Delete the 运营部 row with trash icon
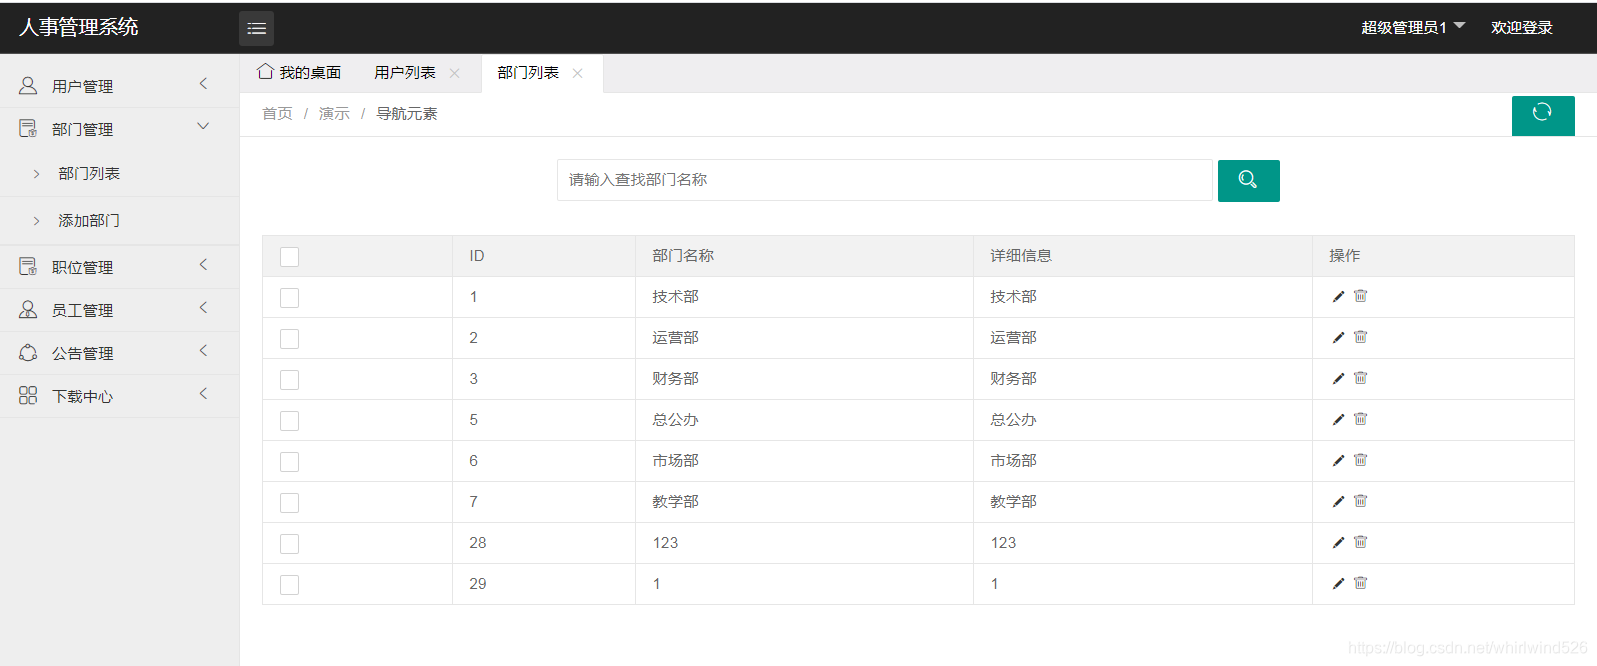The image size is (1597, 666). [1360, 337]
